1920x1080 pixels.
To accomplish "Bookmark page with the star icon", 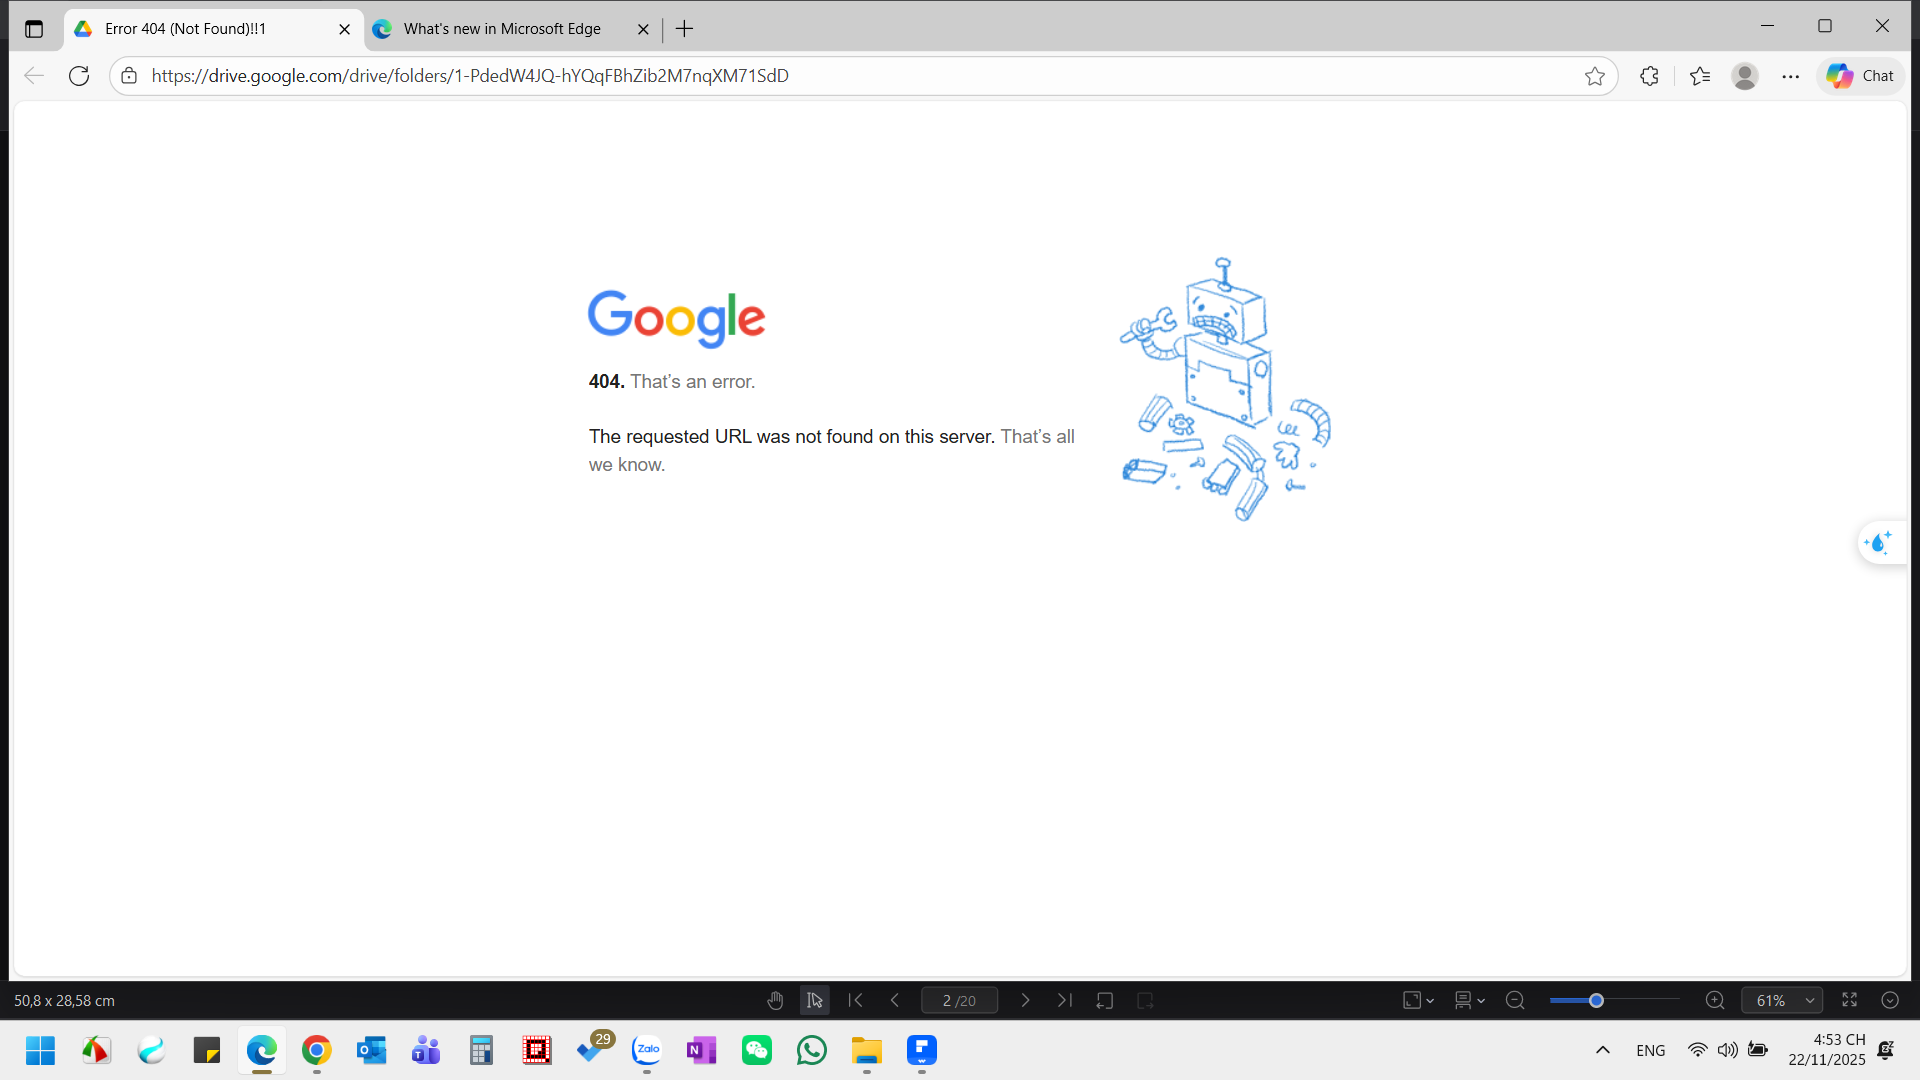I will [1595, 76].
